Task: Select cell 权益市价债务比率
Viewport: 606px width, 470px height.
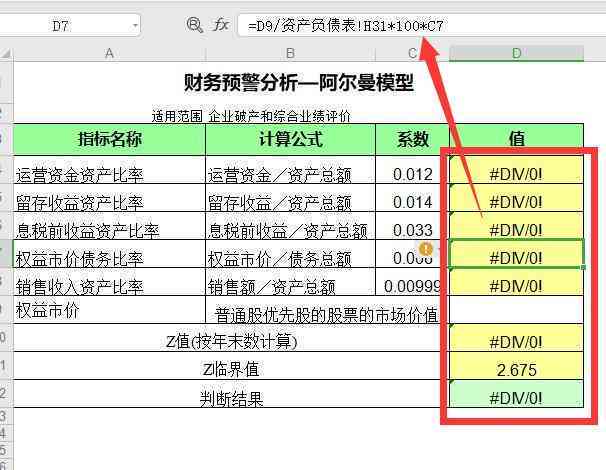Action: point(109,254)
